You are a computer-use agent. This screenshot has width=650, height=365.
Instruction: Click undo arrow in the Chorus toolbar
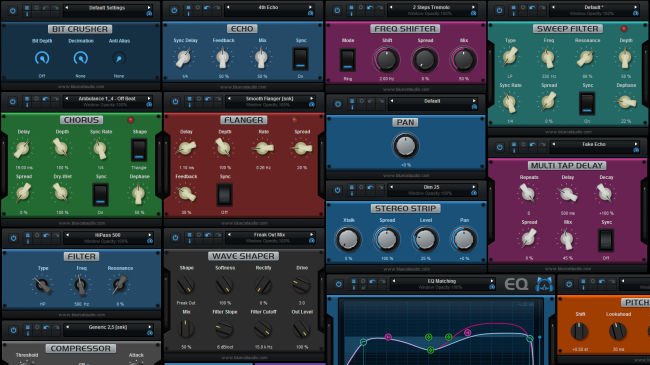(46, 99)
